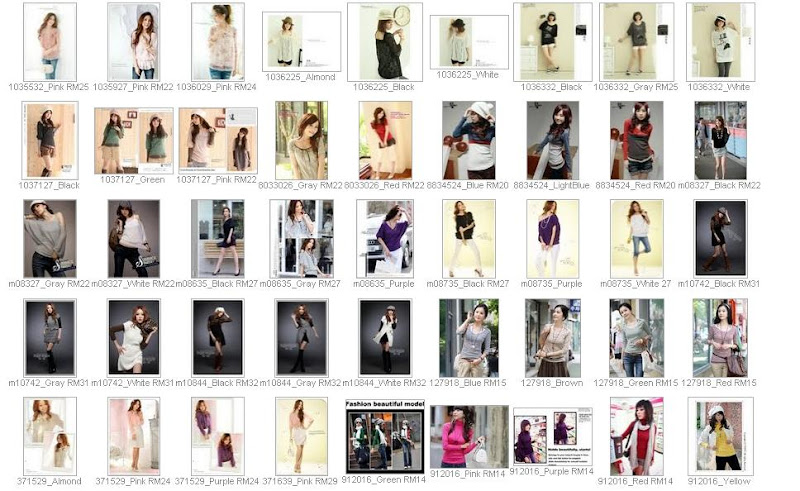Screen dimensions: 800x491
Task: Click the 1036225_White file name label
Action: pyautogui.click(x=467, y=75)
